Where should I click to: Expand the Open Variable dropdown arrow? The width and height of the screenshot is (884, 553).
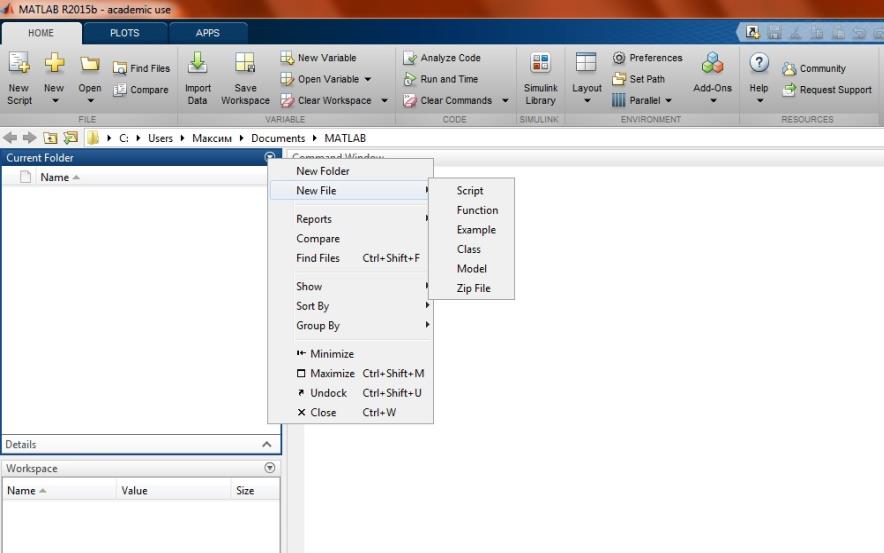(368, 79)
